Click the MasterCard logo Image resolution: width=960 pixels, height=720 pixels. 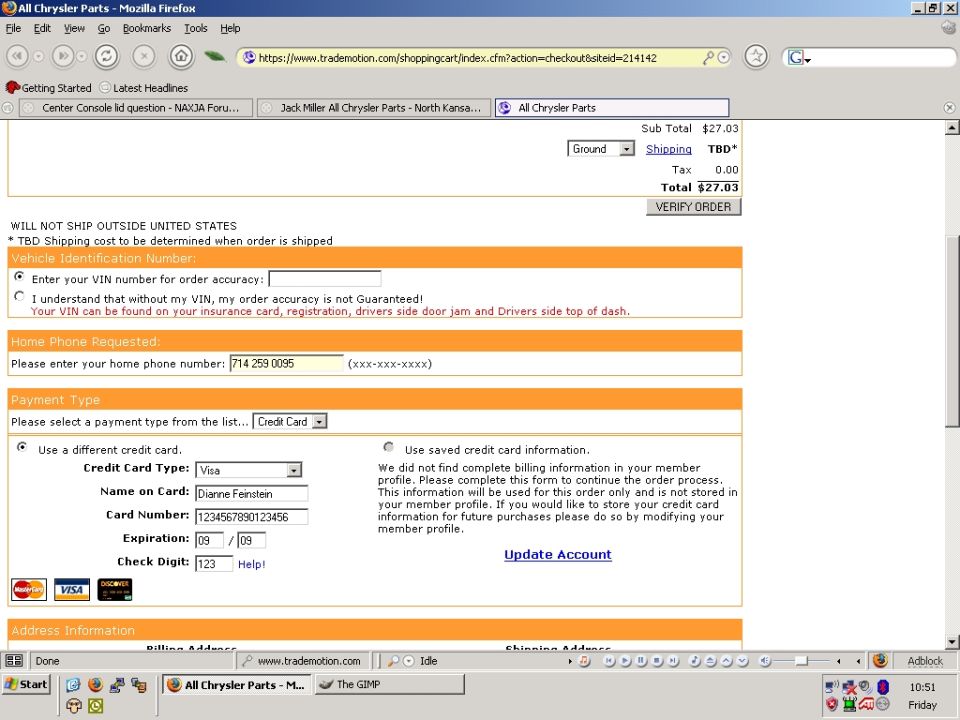coord(29,589)
